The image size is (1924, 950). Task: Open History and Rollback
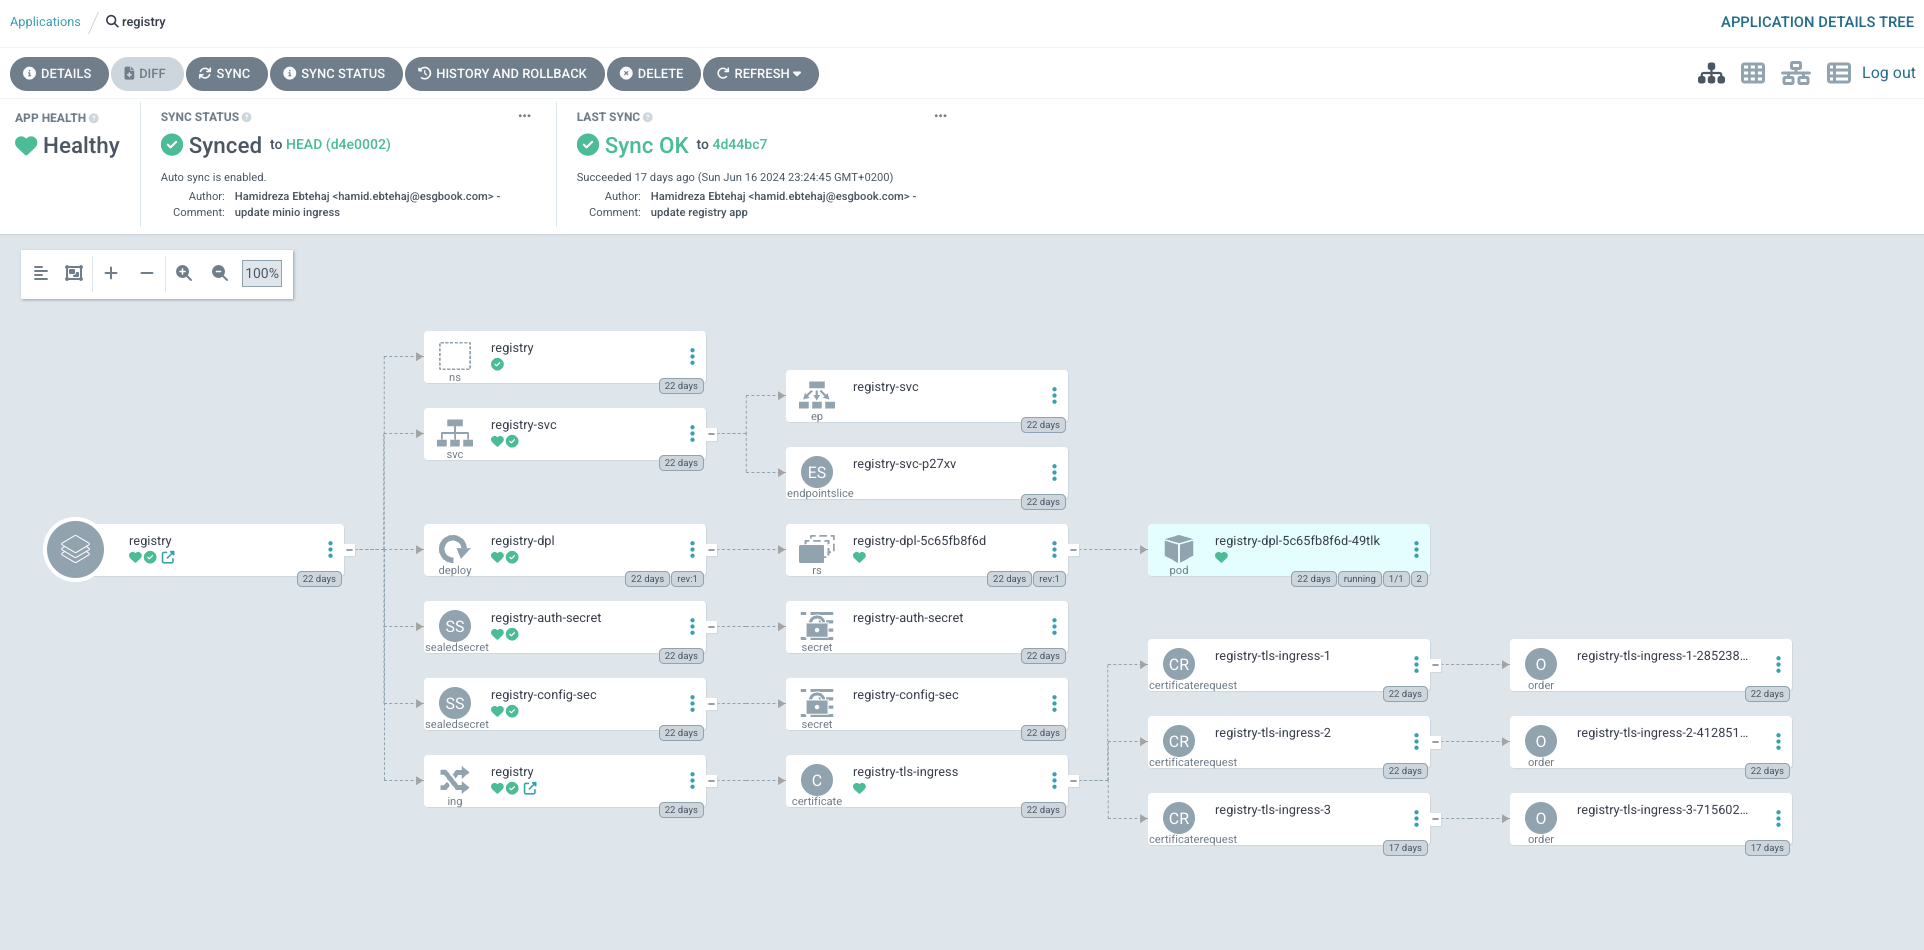coord(504,74)
